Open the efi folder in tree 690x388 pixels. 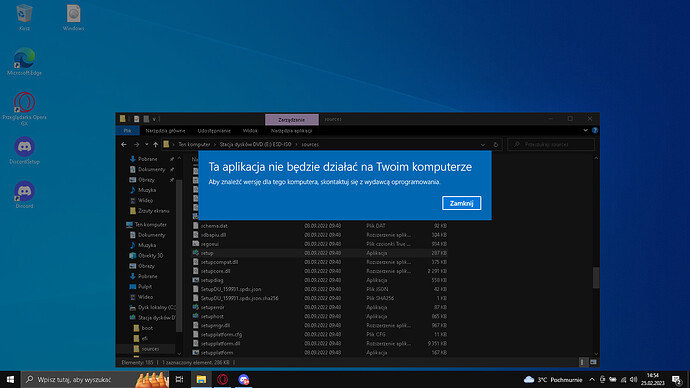click(x=144, y=338)
